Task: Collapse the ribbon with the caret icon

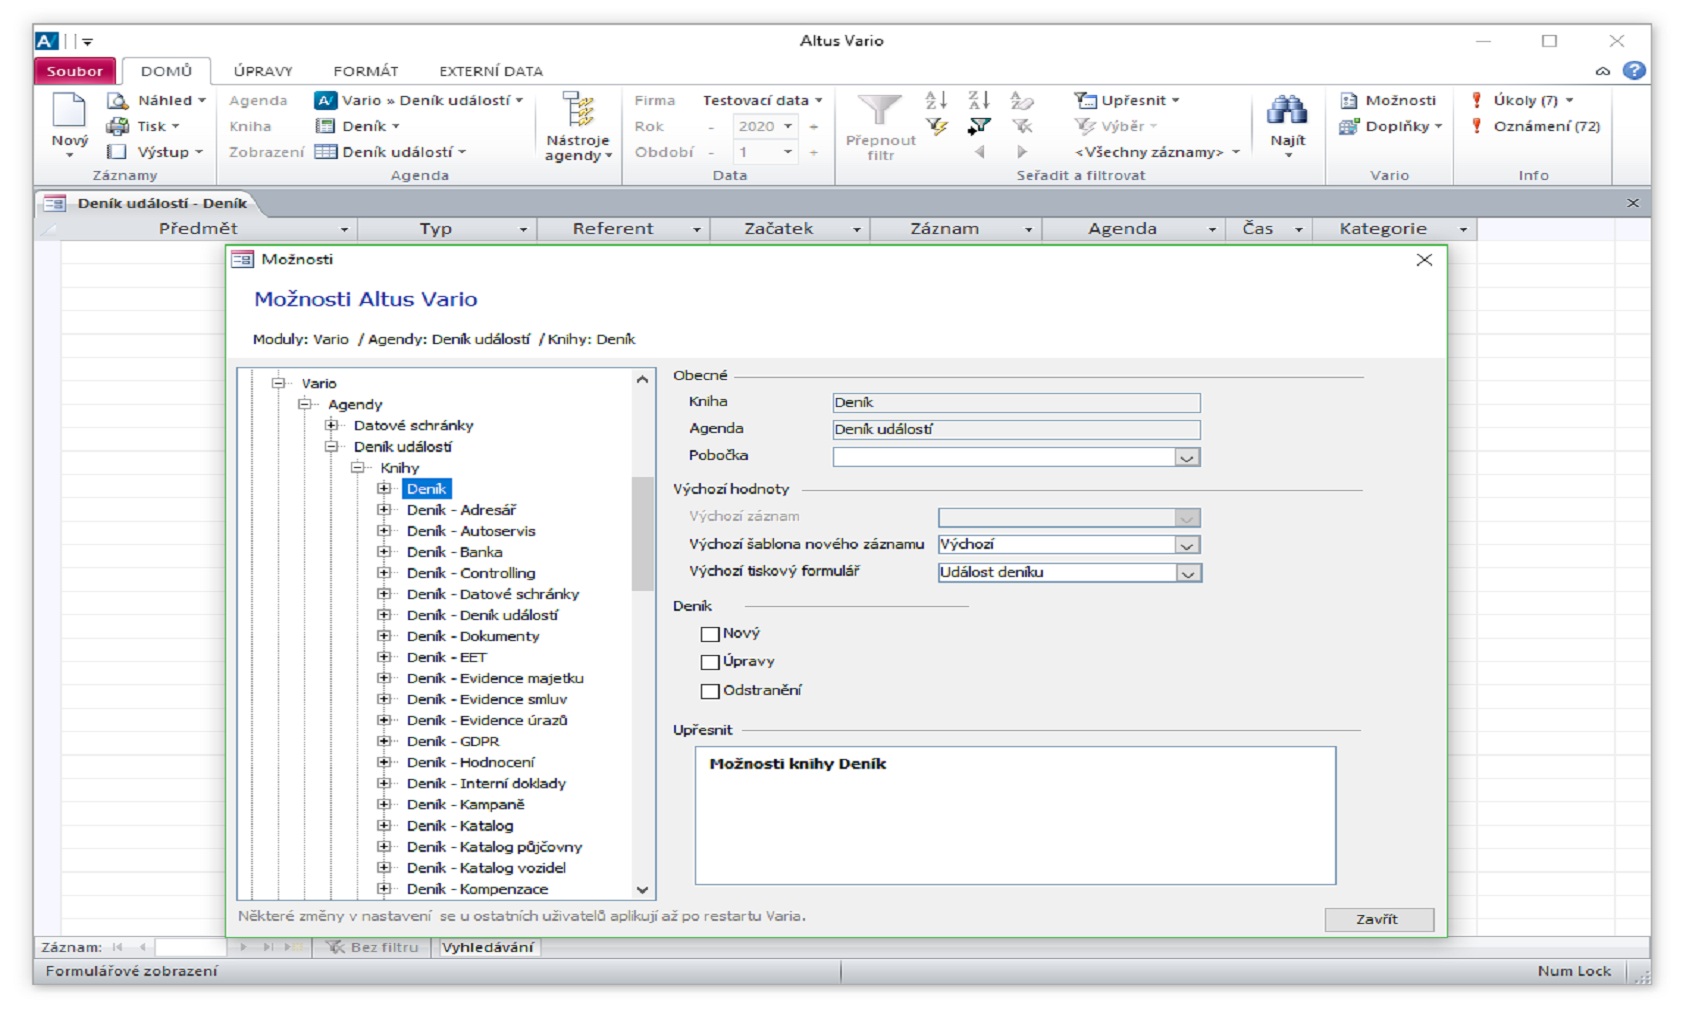Action: 1603,71
